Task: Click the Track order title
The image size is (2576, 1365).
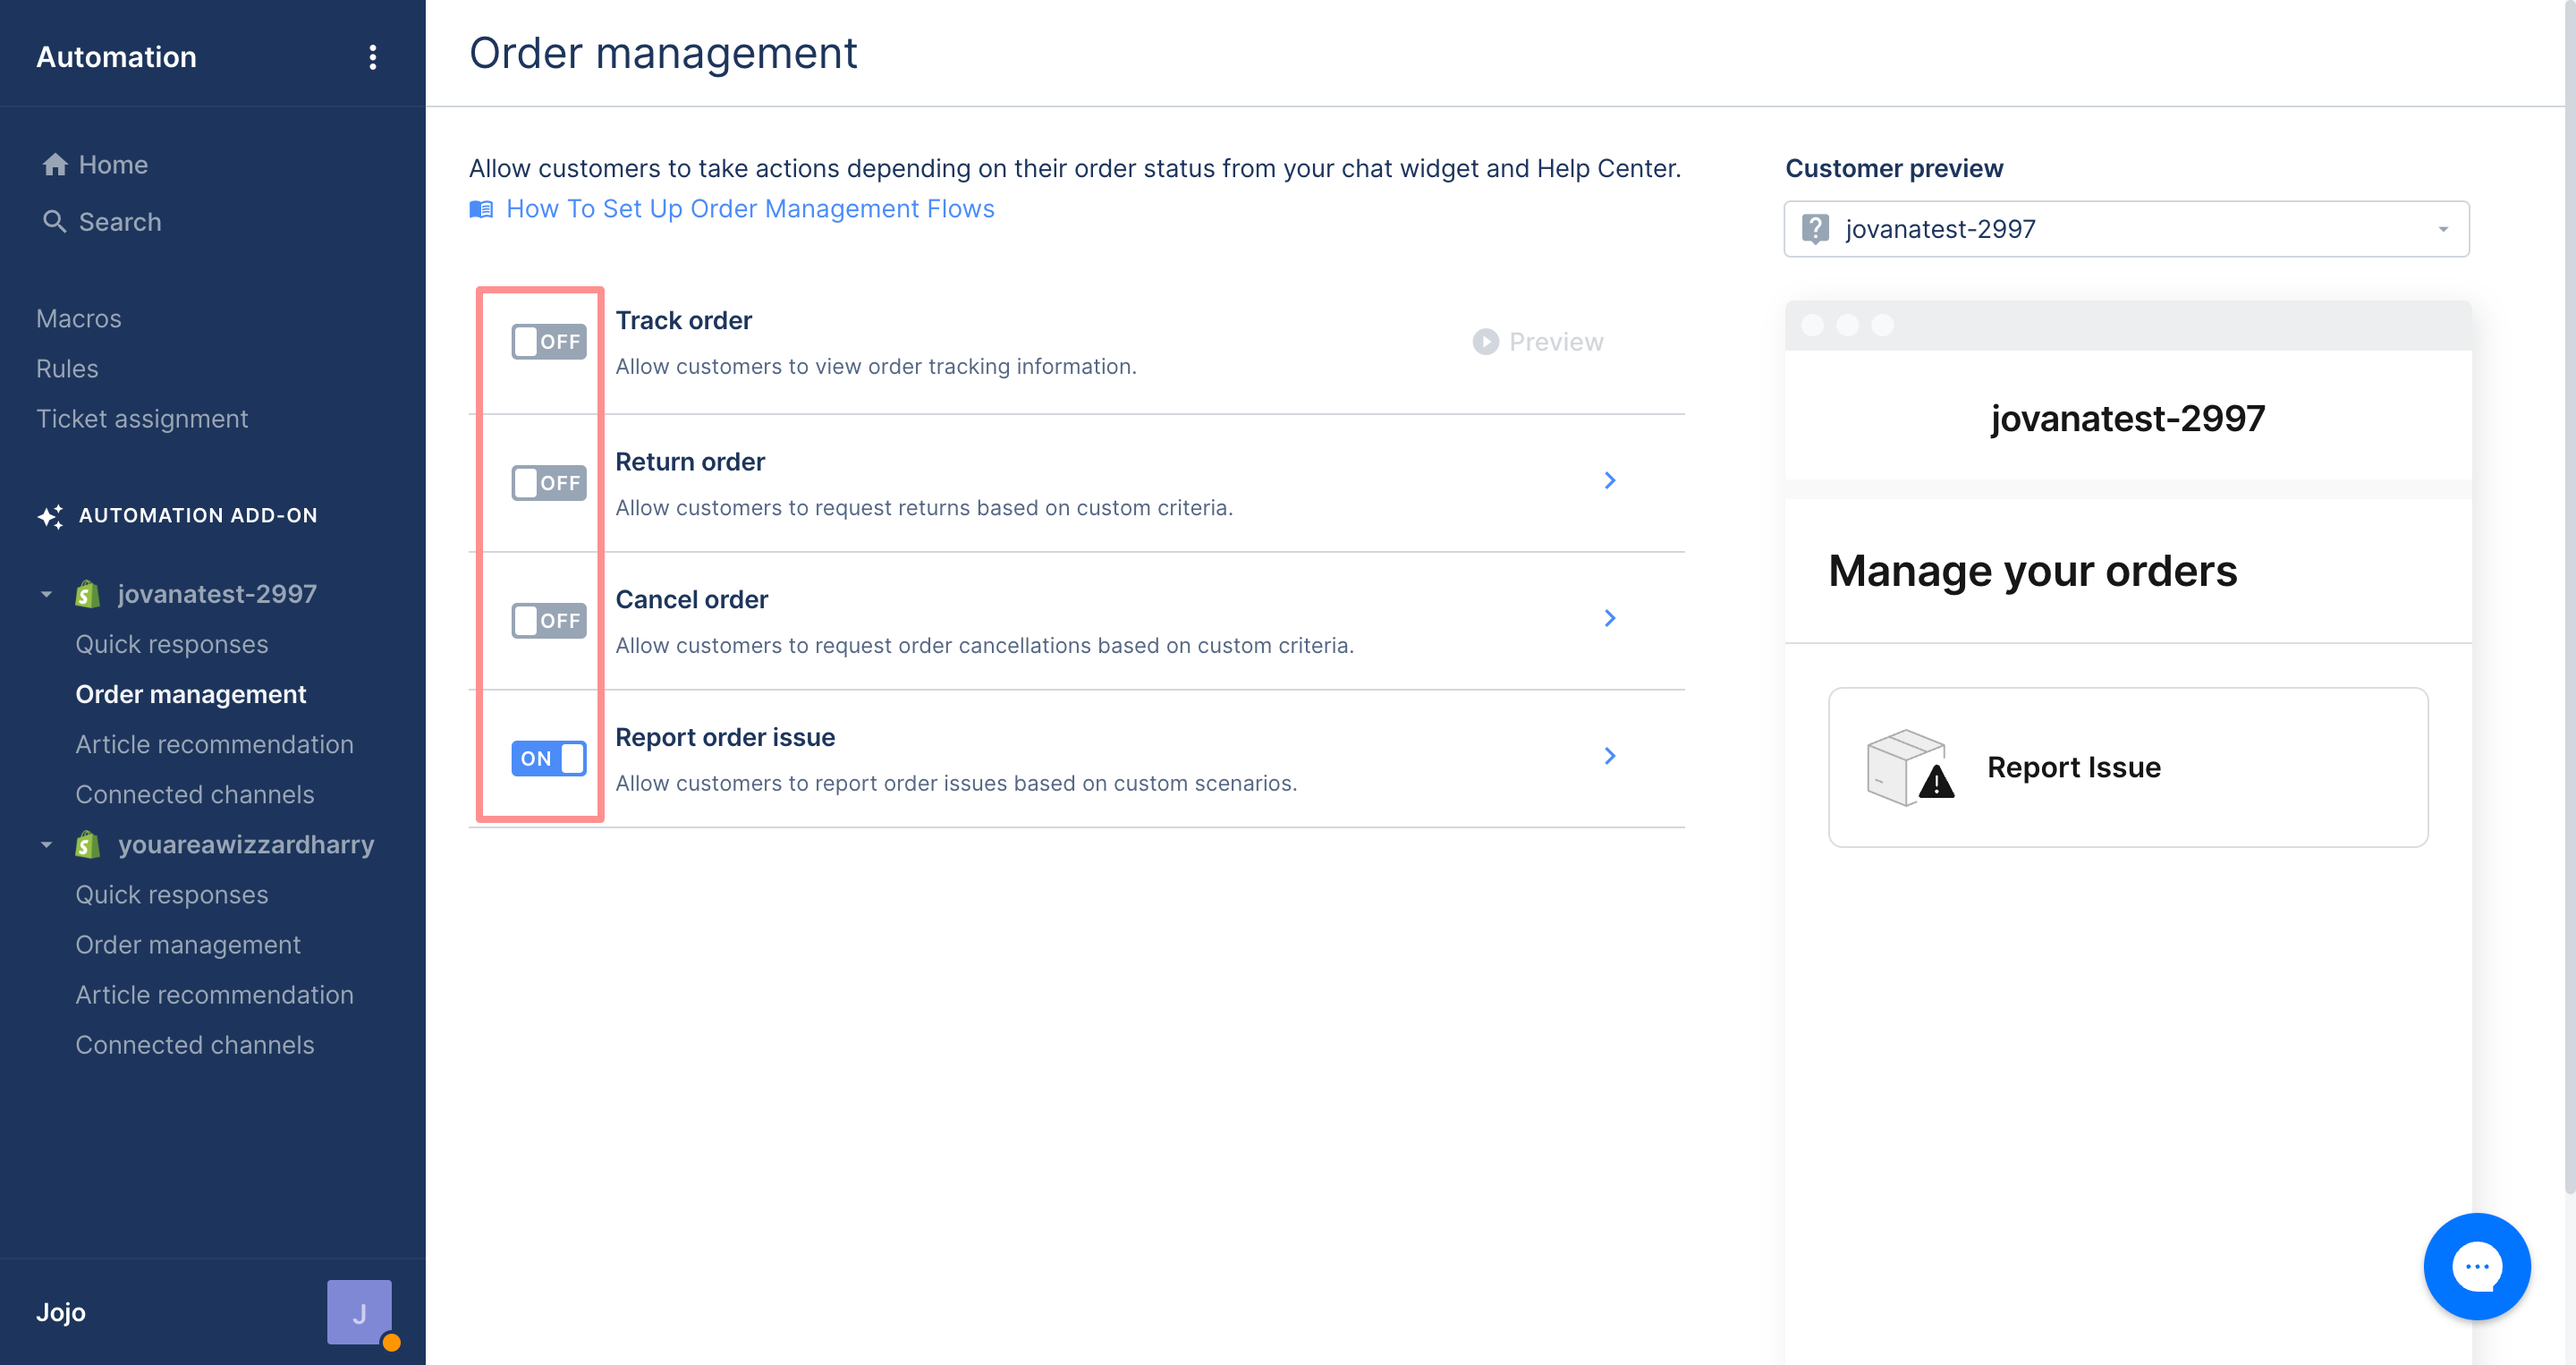Action: coord(684,320)
